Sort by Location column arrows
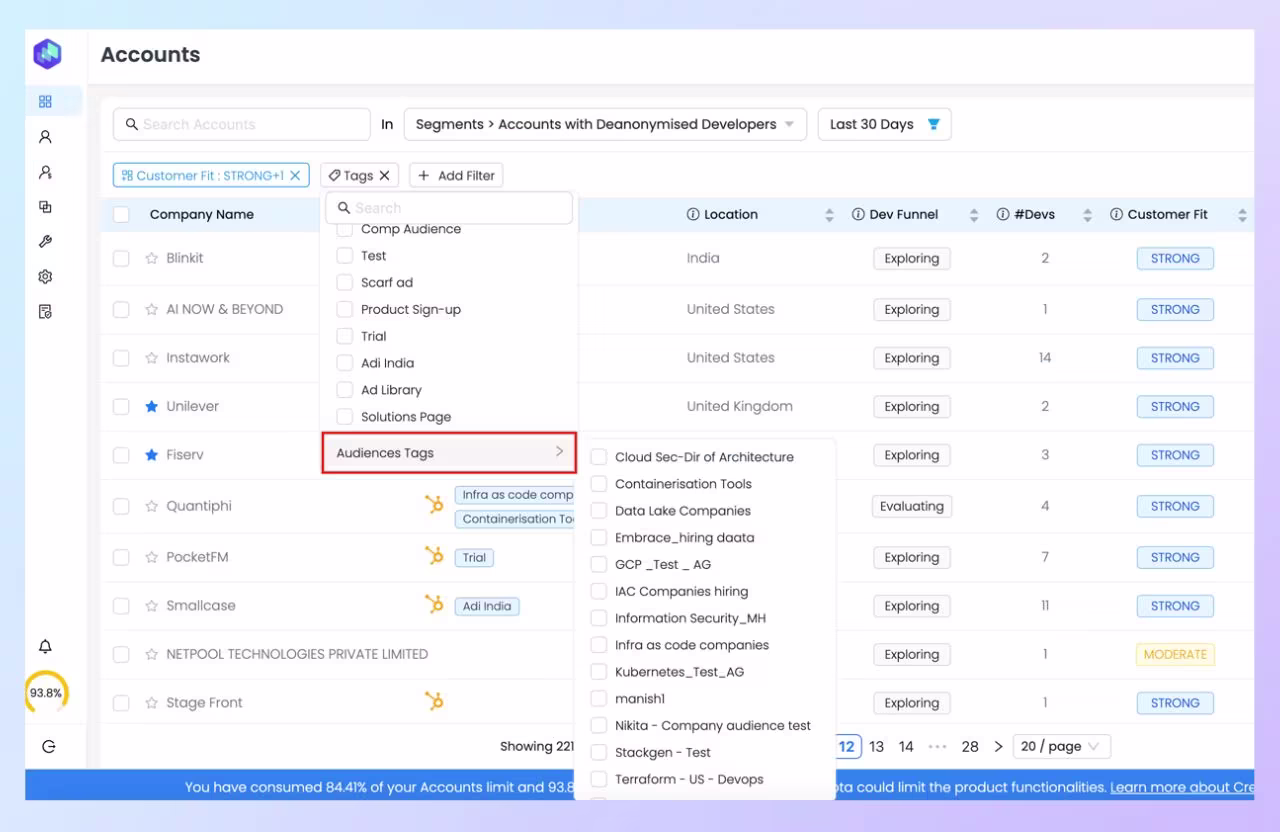The width and height of the screenshot is (1280, 832). click(x=829, y=215)
